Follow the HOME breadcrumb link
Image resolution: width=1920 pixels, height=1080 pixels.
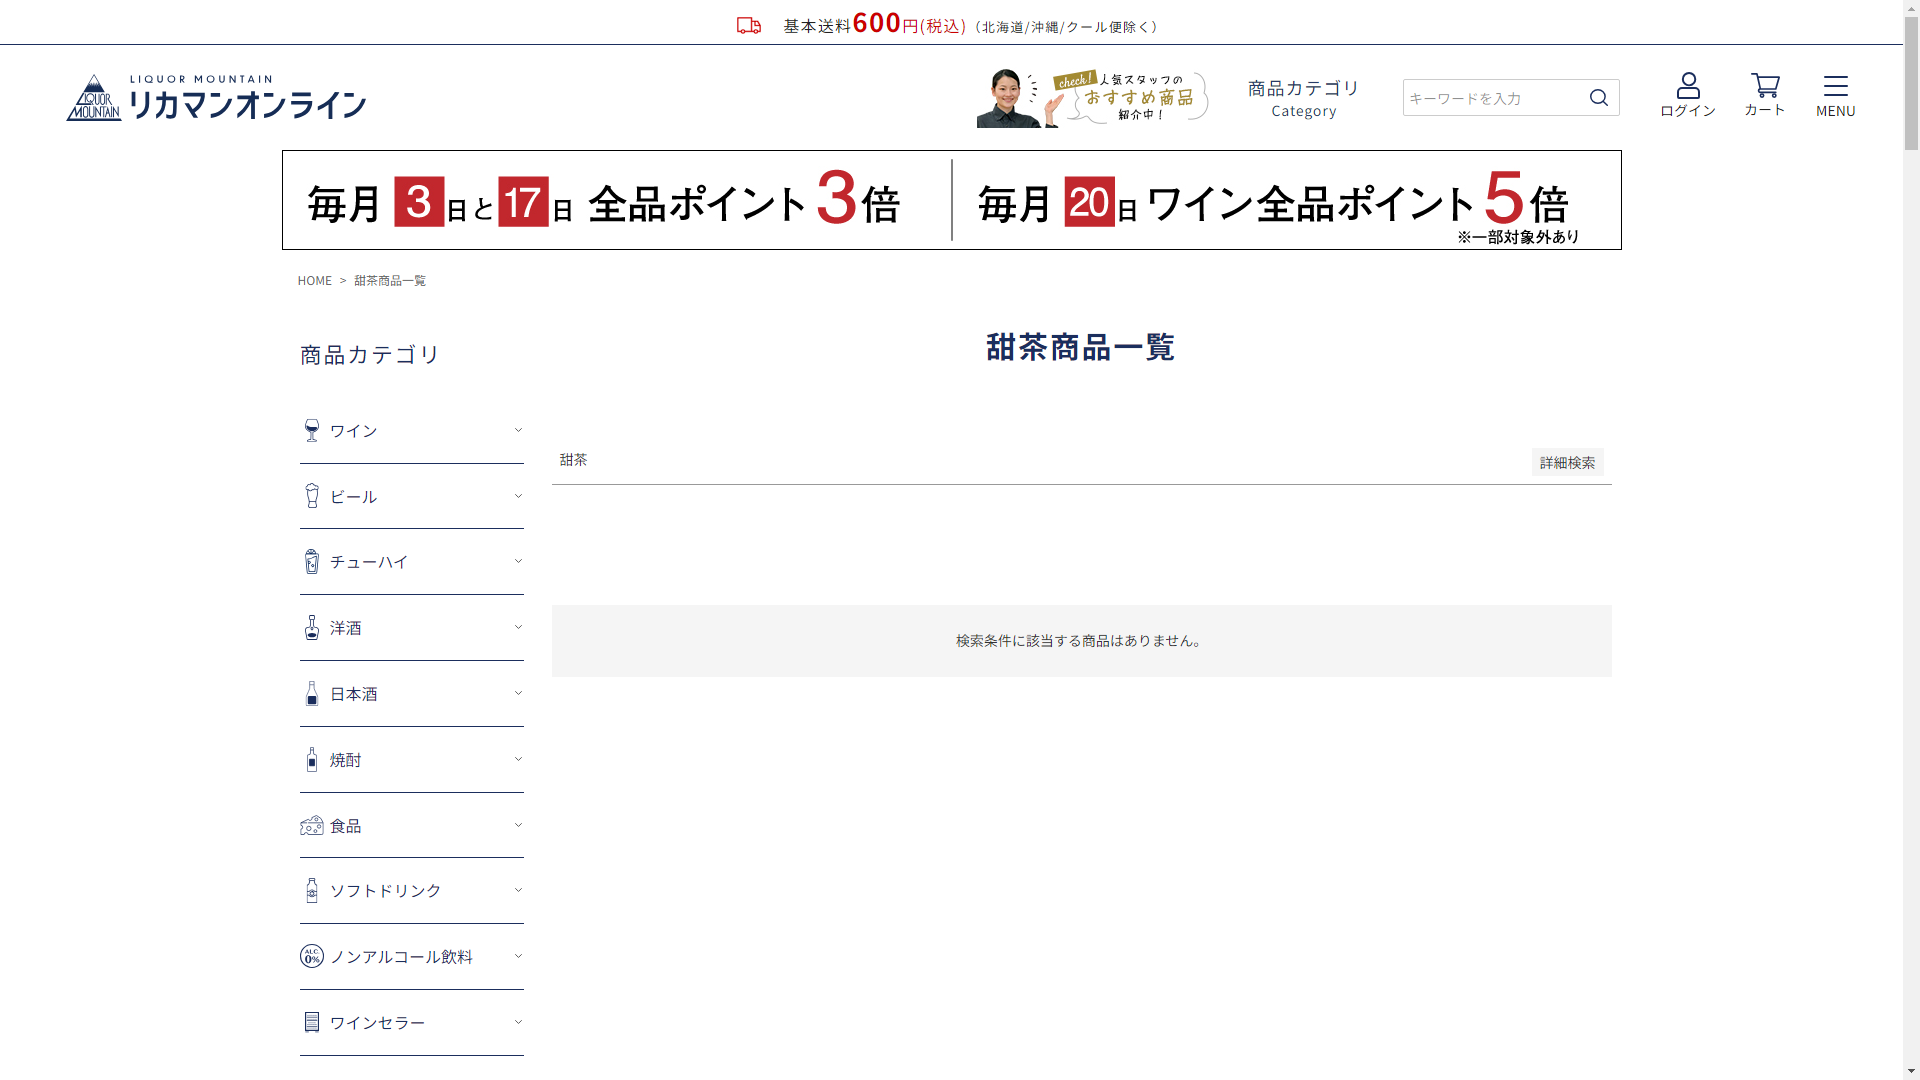coord(314,281)
